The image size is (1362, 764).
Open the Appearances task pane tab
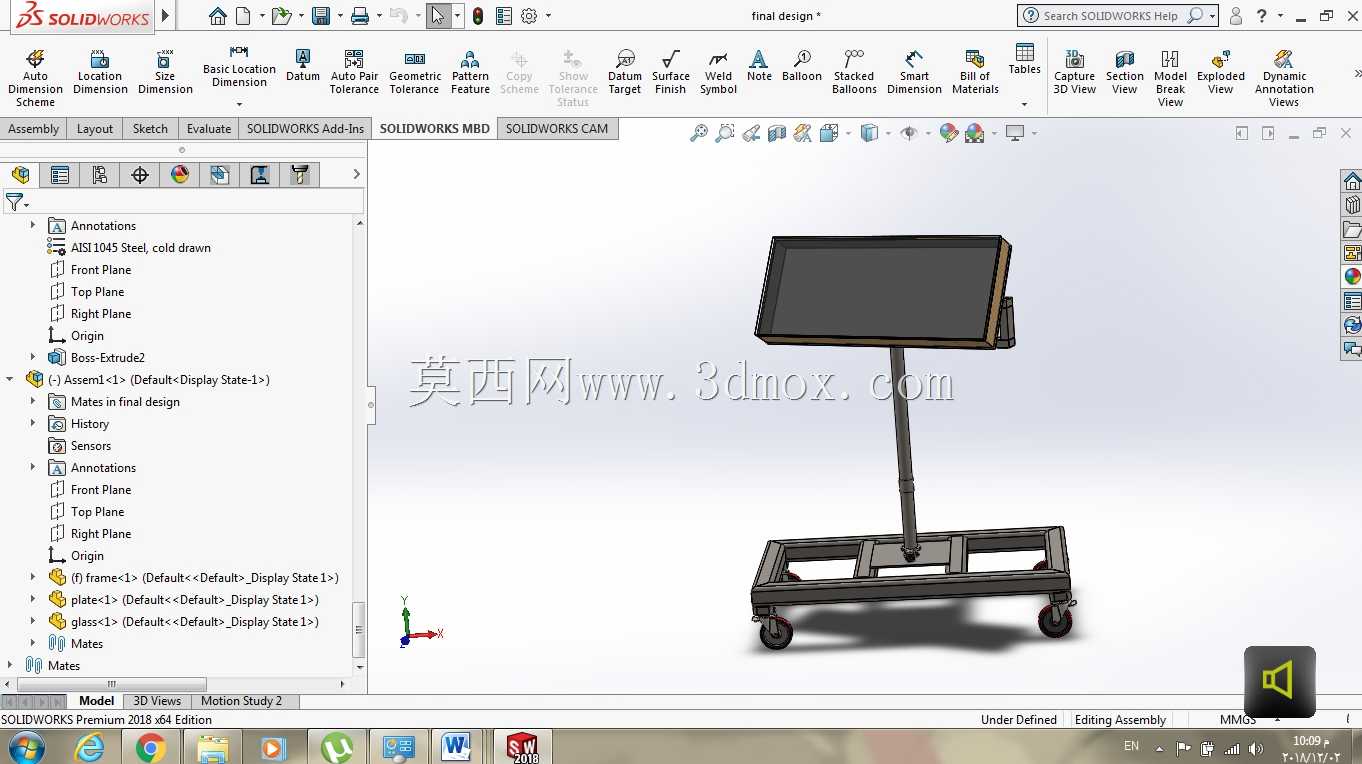point(1352,277)
